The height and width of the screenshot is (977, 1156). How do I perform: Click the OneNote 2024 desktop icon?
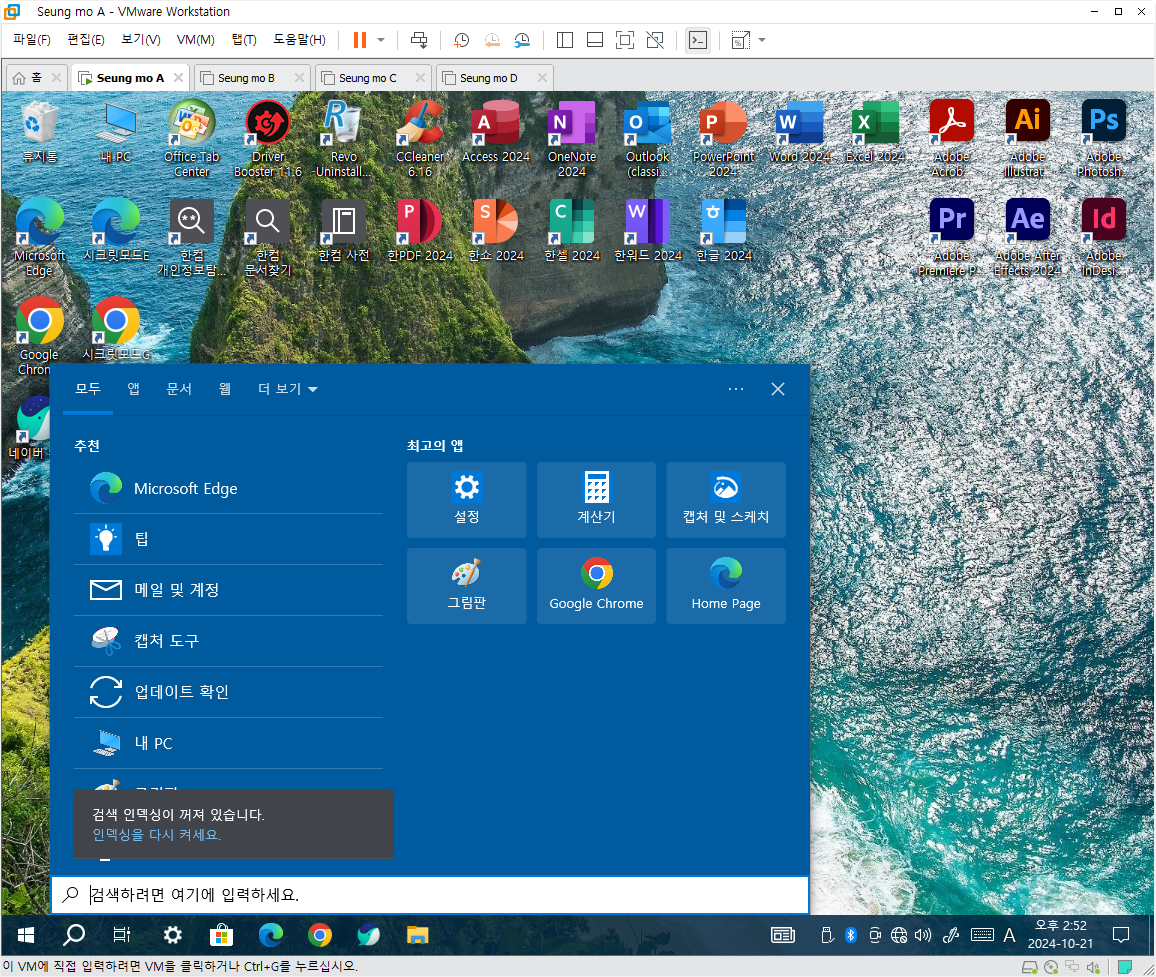click(572, 139)
